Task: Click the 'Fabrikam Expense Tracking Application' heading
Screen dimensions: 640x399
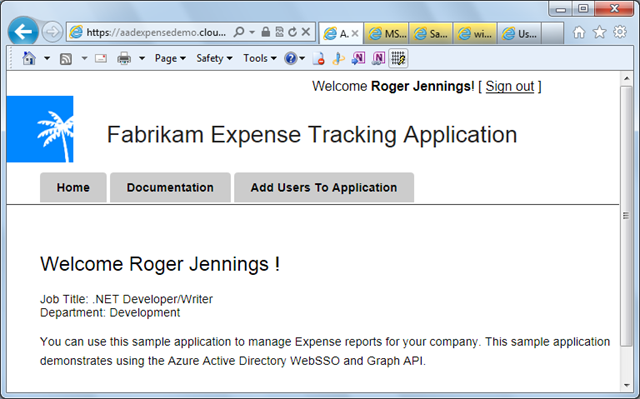Action: point(312,135)
